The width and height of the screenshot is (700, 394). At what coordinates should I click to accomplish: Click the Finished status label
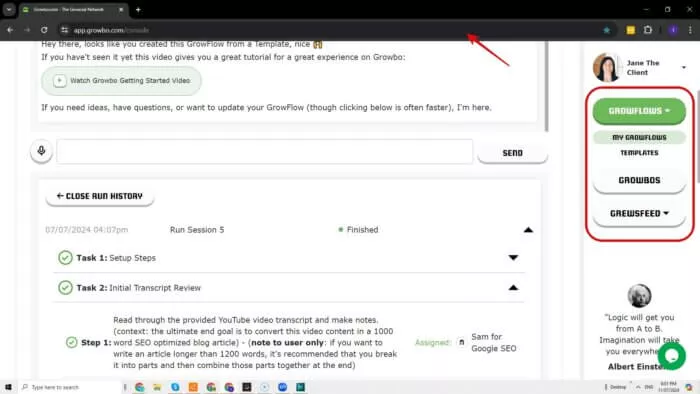pos(362,230)
